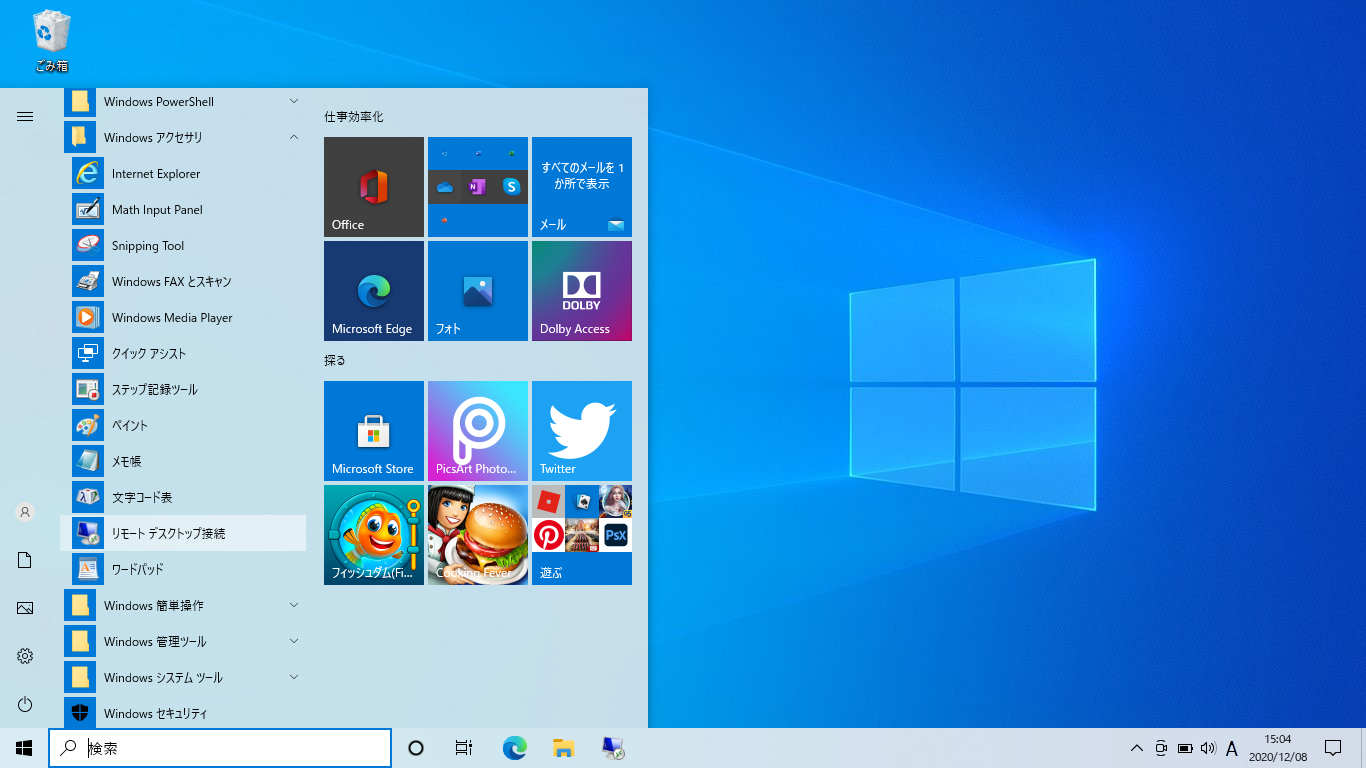Open メモ帳 (Notepad)
Image resolution: width=1366 pixels, height=768 pixels.
pos(183,461)
